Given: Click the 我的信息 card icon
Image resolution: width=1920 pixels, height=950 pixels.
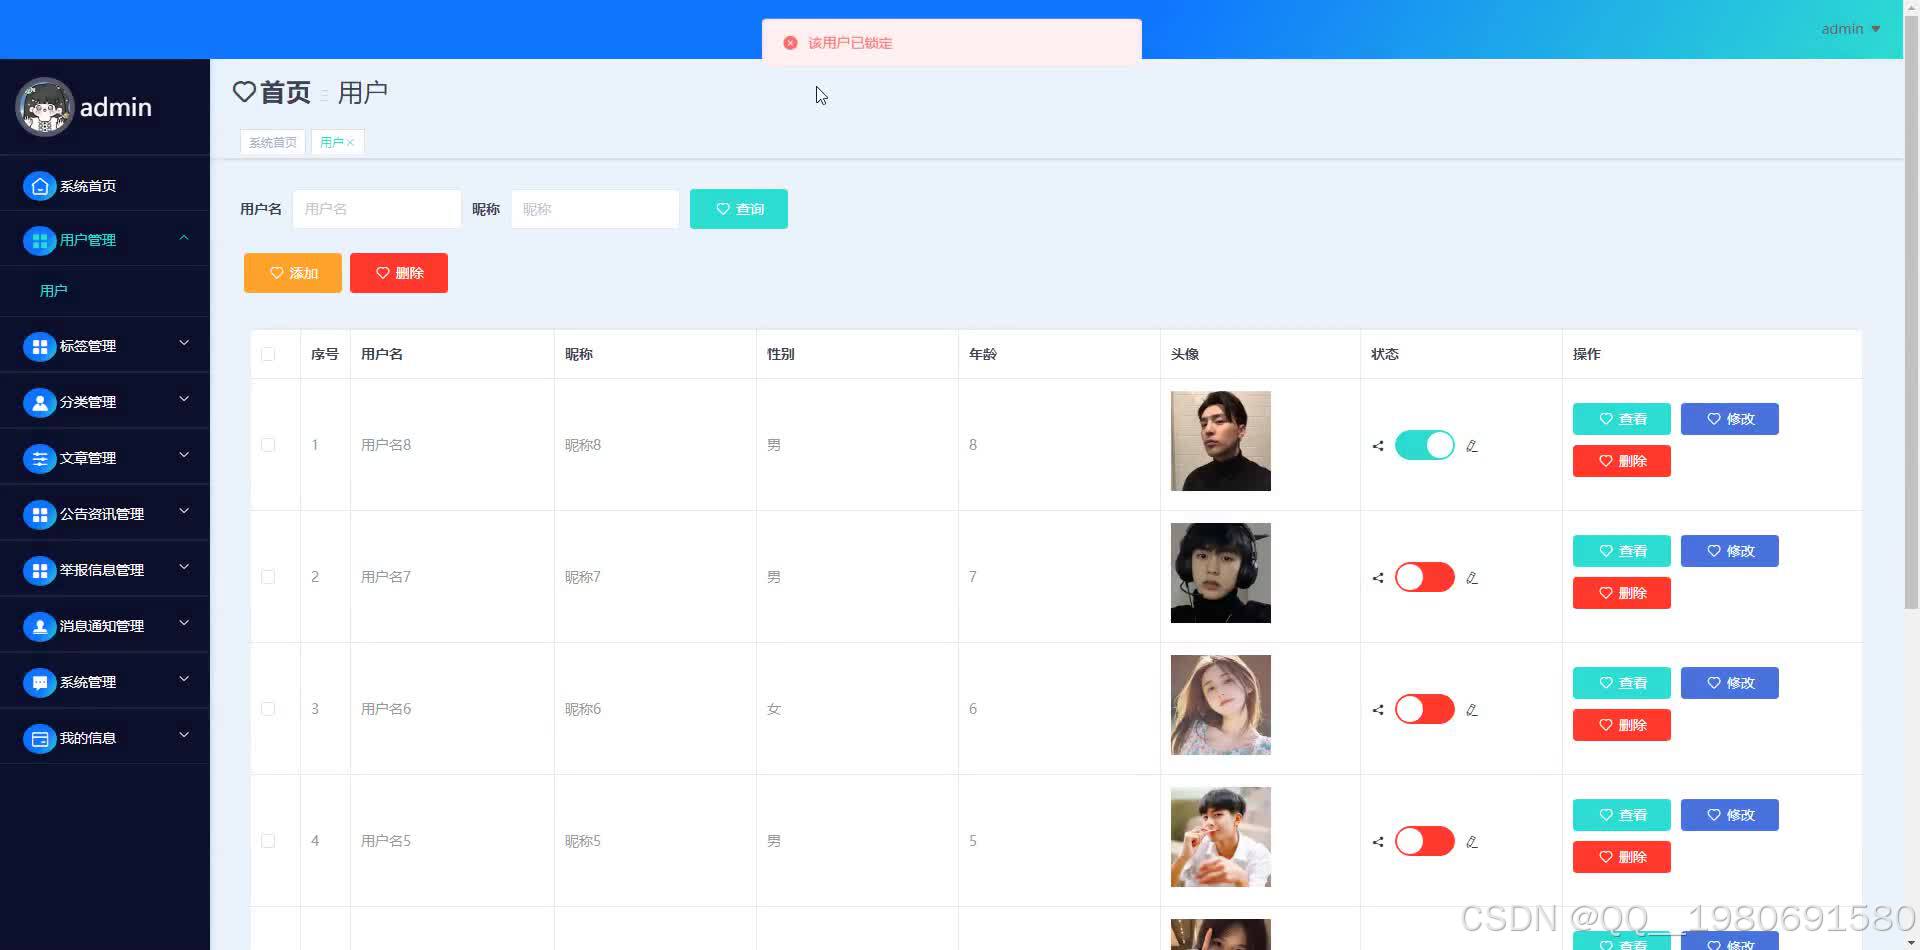Looking at the screenshot, I should [39, 738].
